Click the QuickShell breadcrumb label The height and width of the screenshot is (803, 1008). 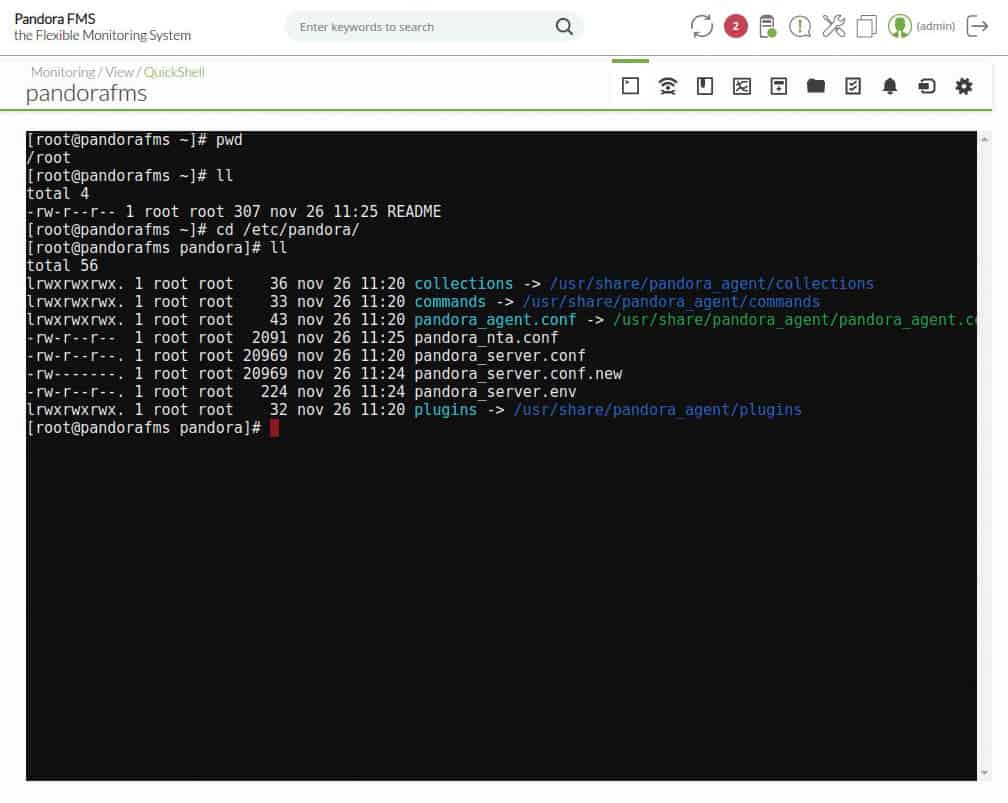174,72
